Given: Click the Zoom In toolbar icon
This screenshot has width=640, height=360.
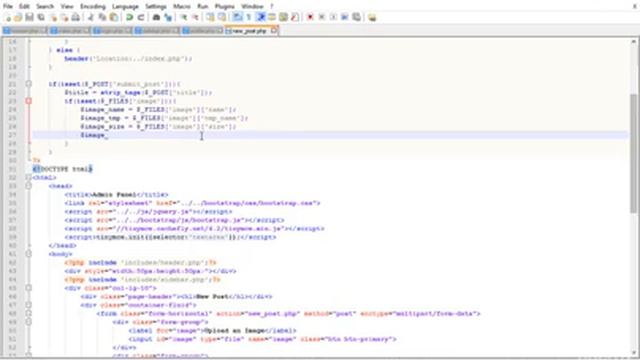Looking at the screenshot, I should (x=184, y=17).
